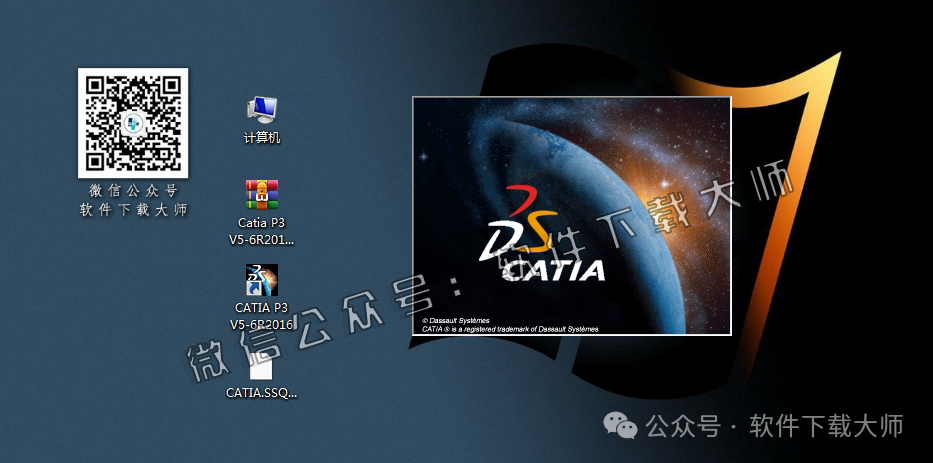Click the CATIA splash screen window
This screenshot has height=463, width=933.
pos(572,215)
